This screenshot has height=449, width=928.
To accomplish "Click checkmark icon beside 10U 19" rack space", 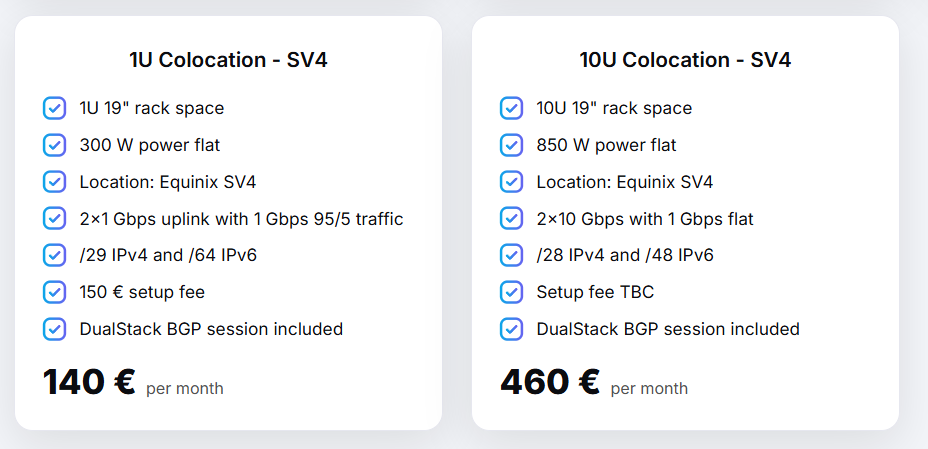I will [511, 108].
